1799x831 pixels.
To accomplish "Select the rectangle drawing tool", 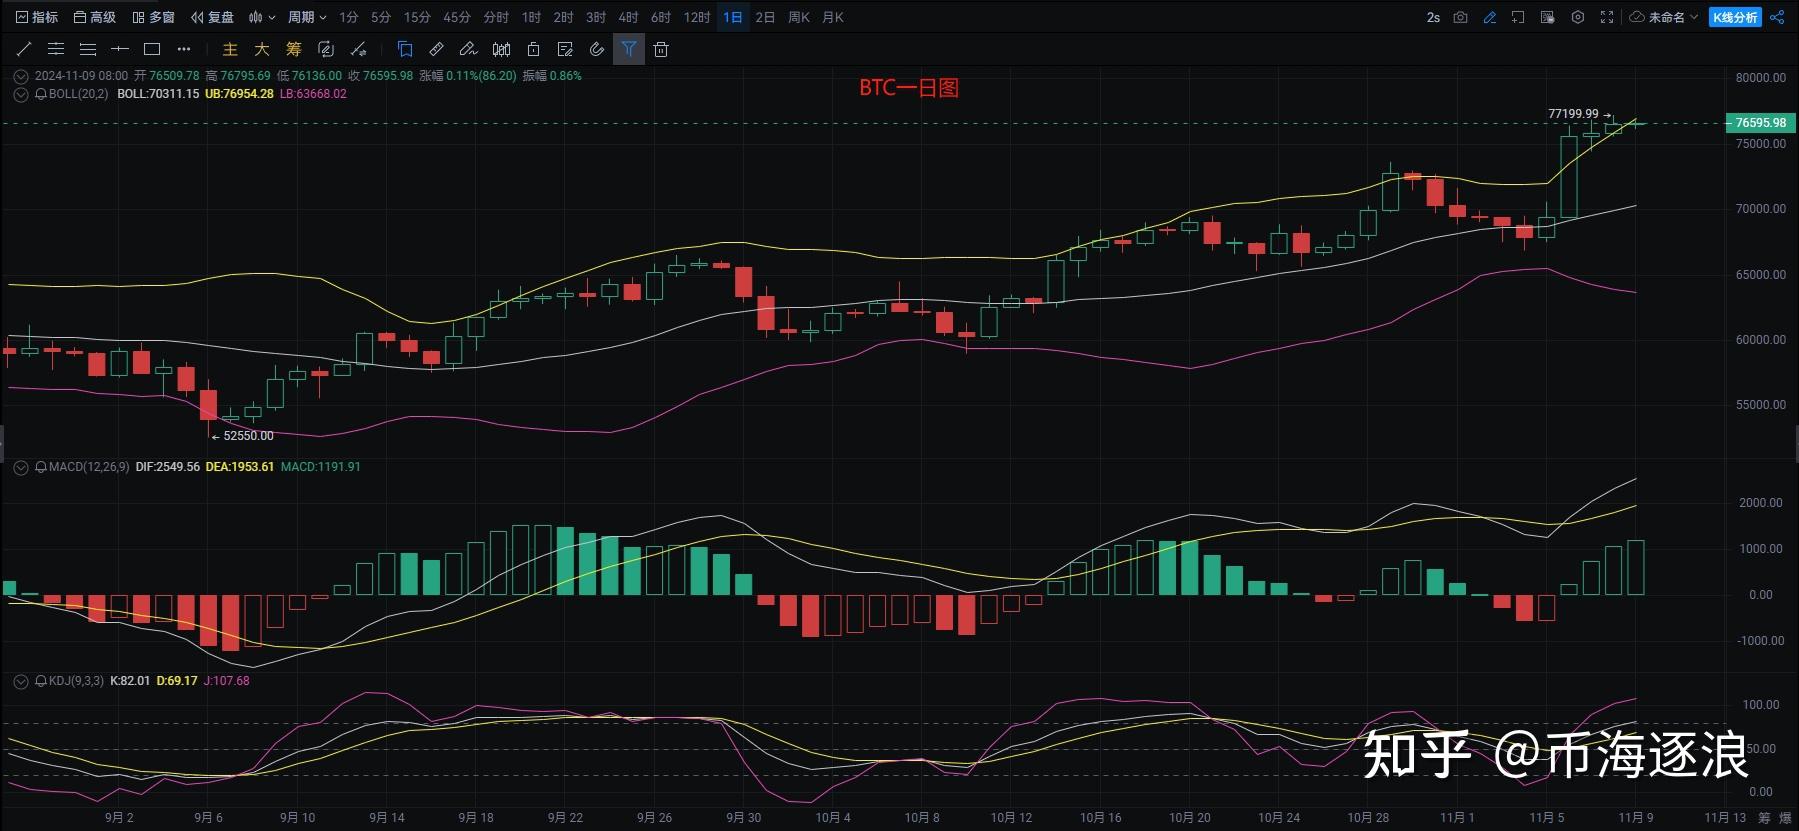I will (x=152, y=49).
